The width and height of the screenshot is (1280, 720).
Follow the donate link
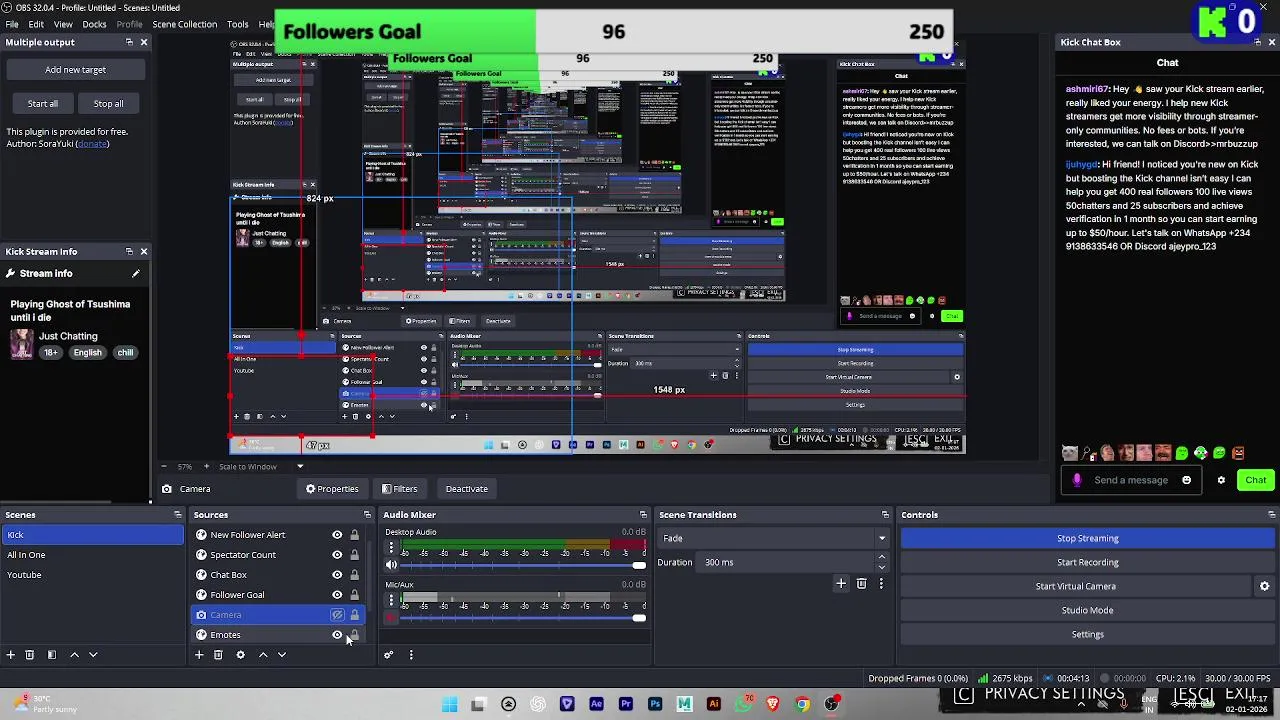(x=92, y=144)
